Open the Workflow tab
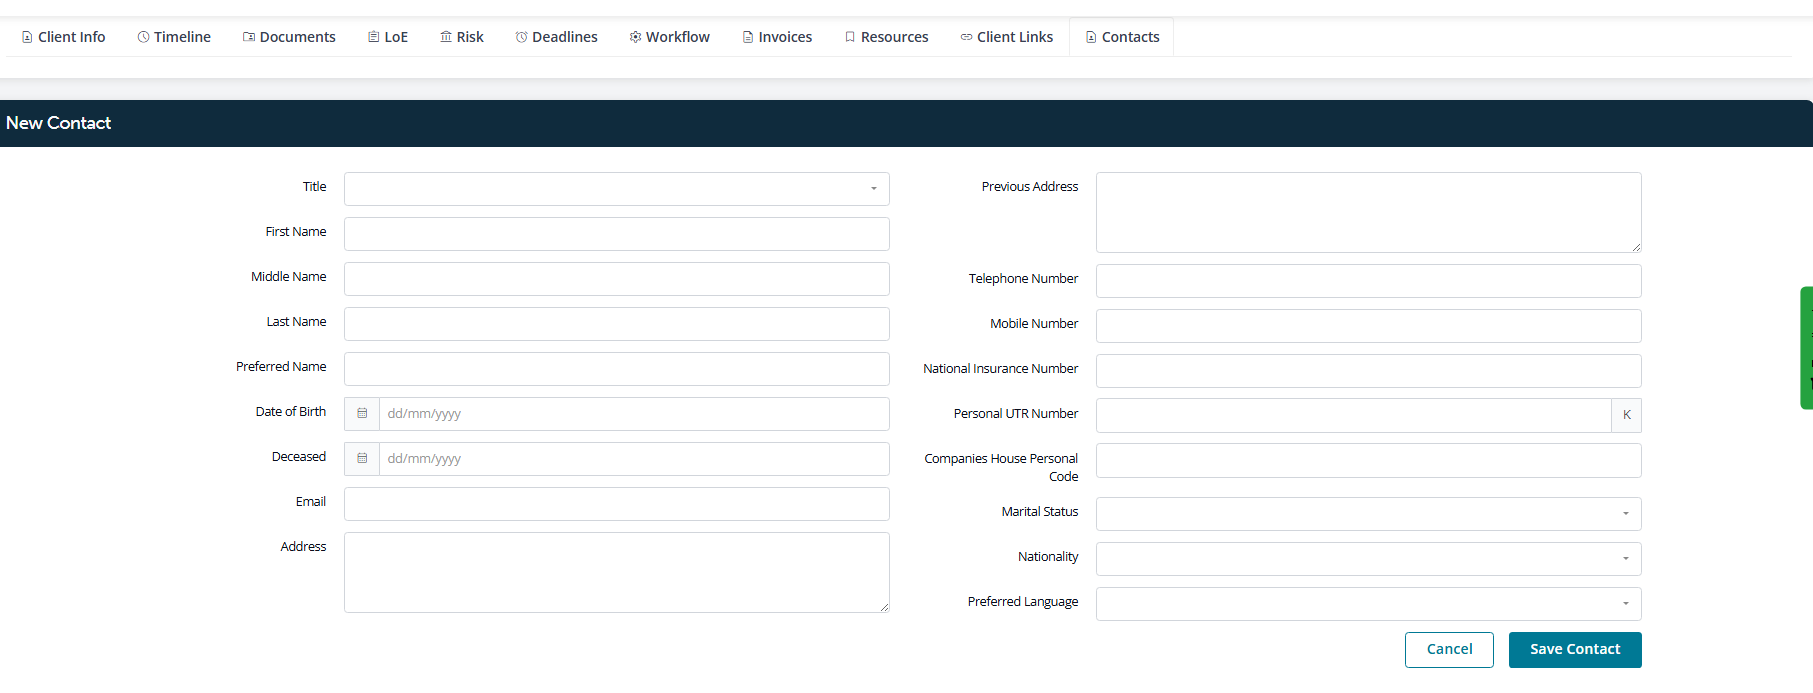The width and height of the screenshot is (1813, 693). point(669,37)
